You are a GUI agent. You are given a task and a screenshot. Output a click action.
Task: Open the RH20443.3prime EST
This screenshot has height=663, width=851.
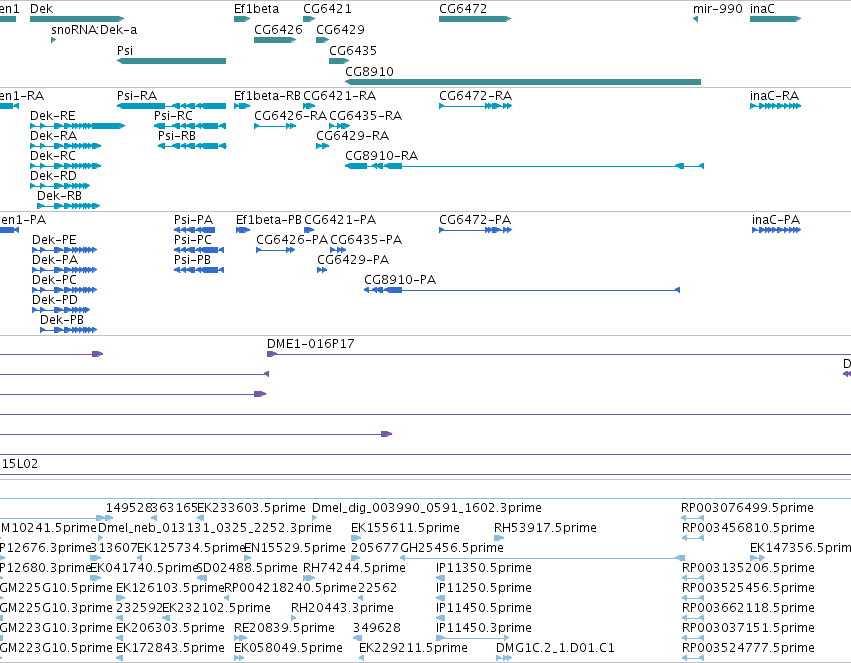tap(295, 618)
